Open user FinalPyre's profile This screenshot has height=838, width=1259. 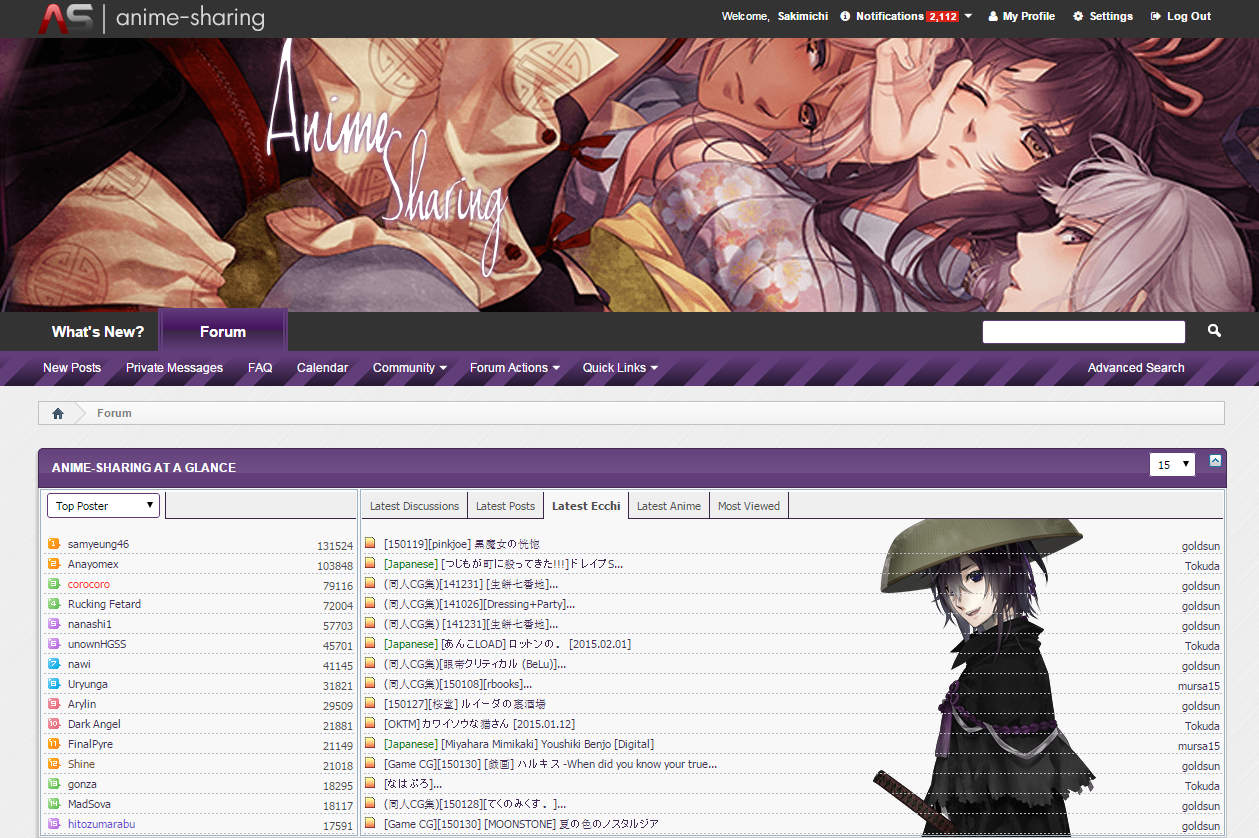pos(90,744)
